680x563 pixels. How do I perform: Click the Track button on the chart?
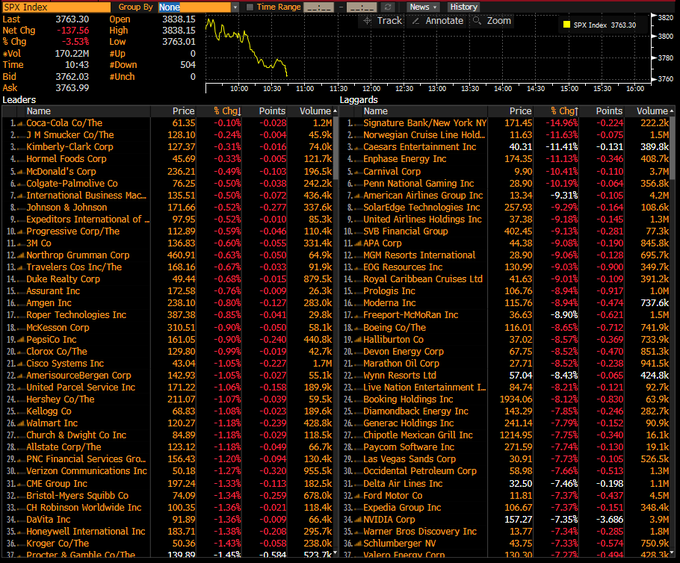[x=382, y=20]
